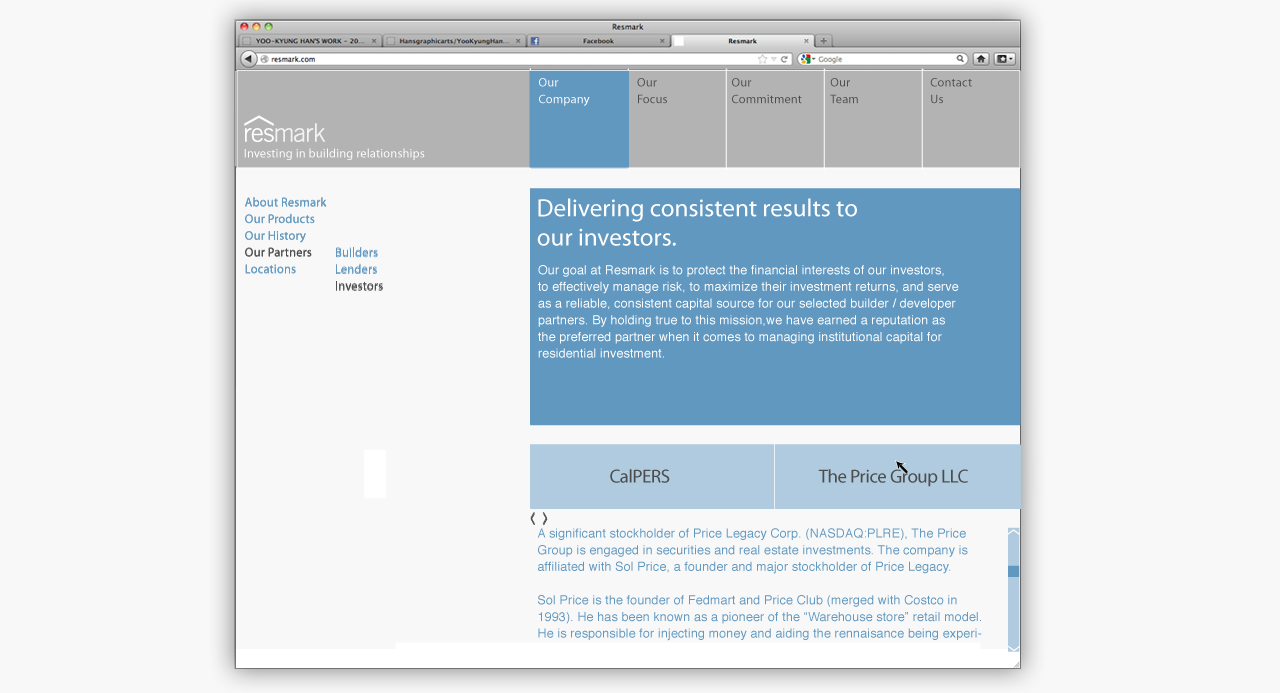Switch to the Facebook browser tab

(x=597, y=41)
